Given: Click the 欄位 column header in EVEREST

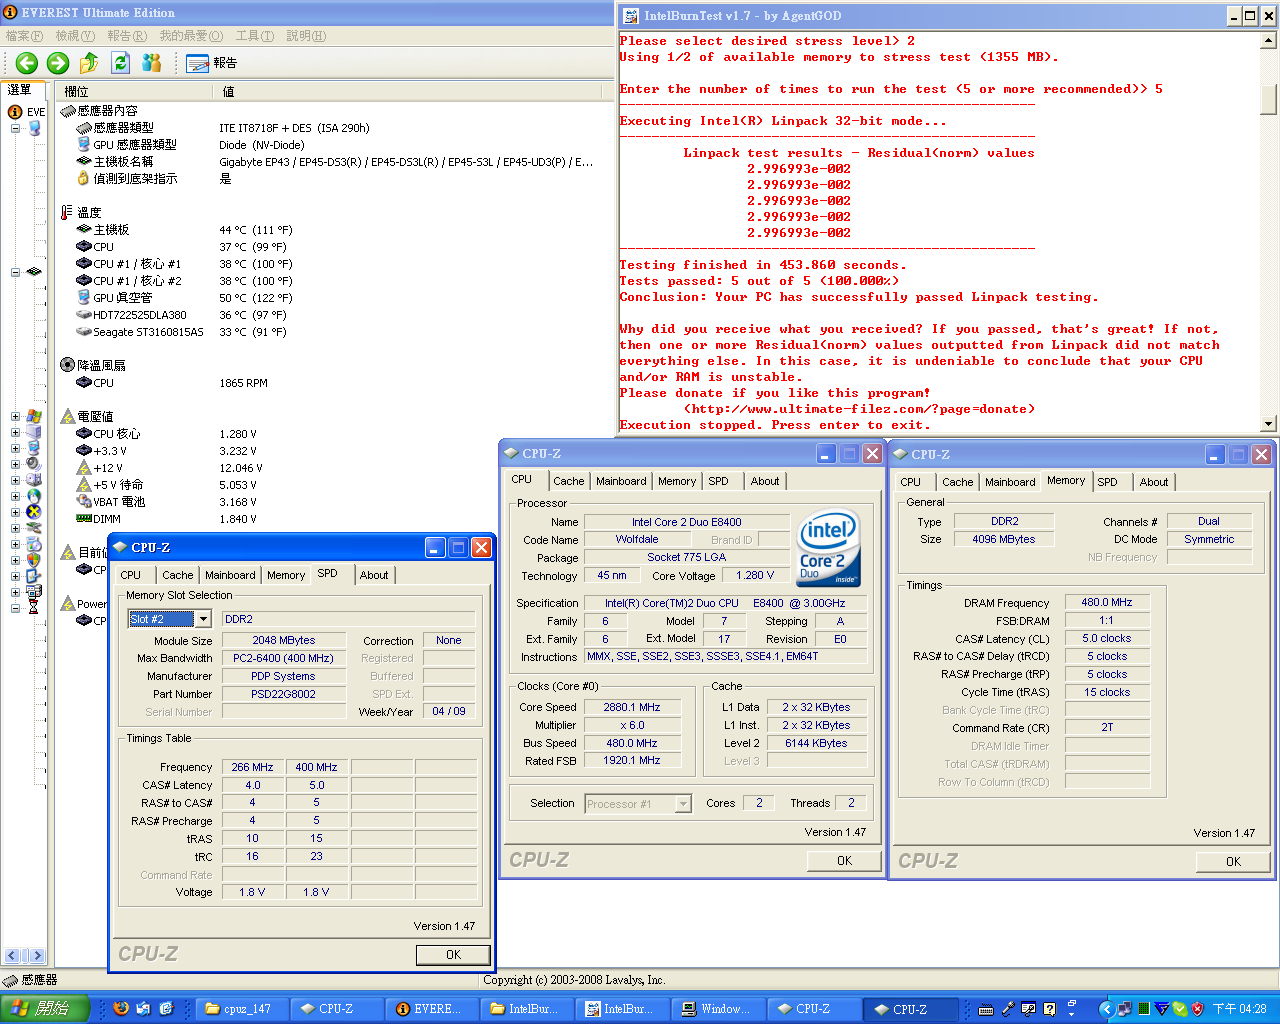Looking at the screenshot, I should [135, 91].
